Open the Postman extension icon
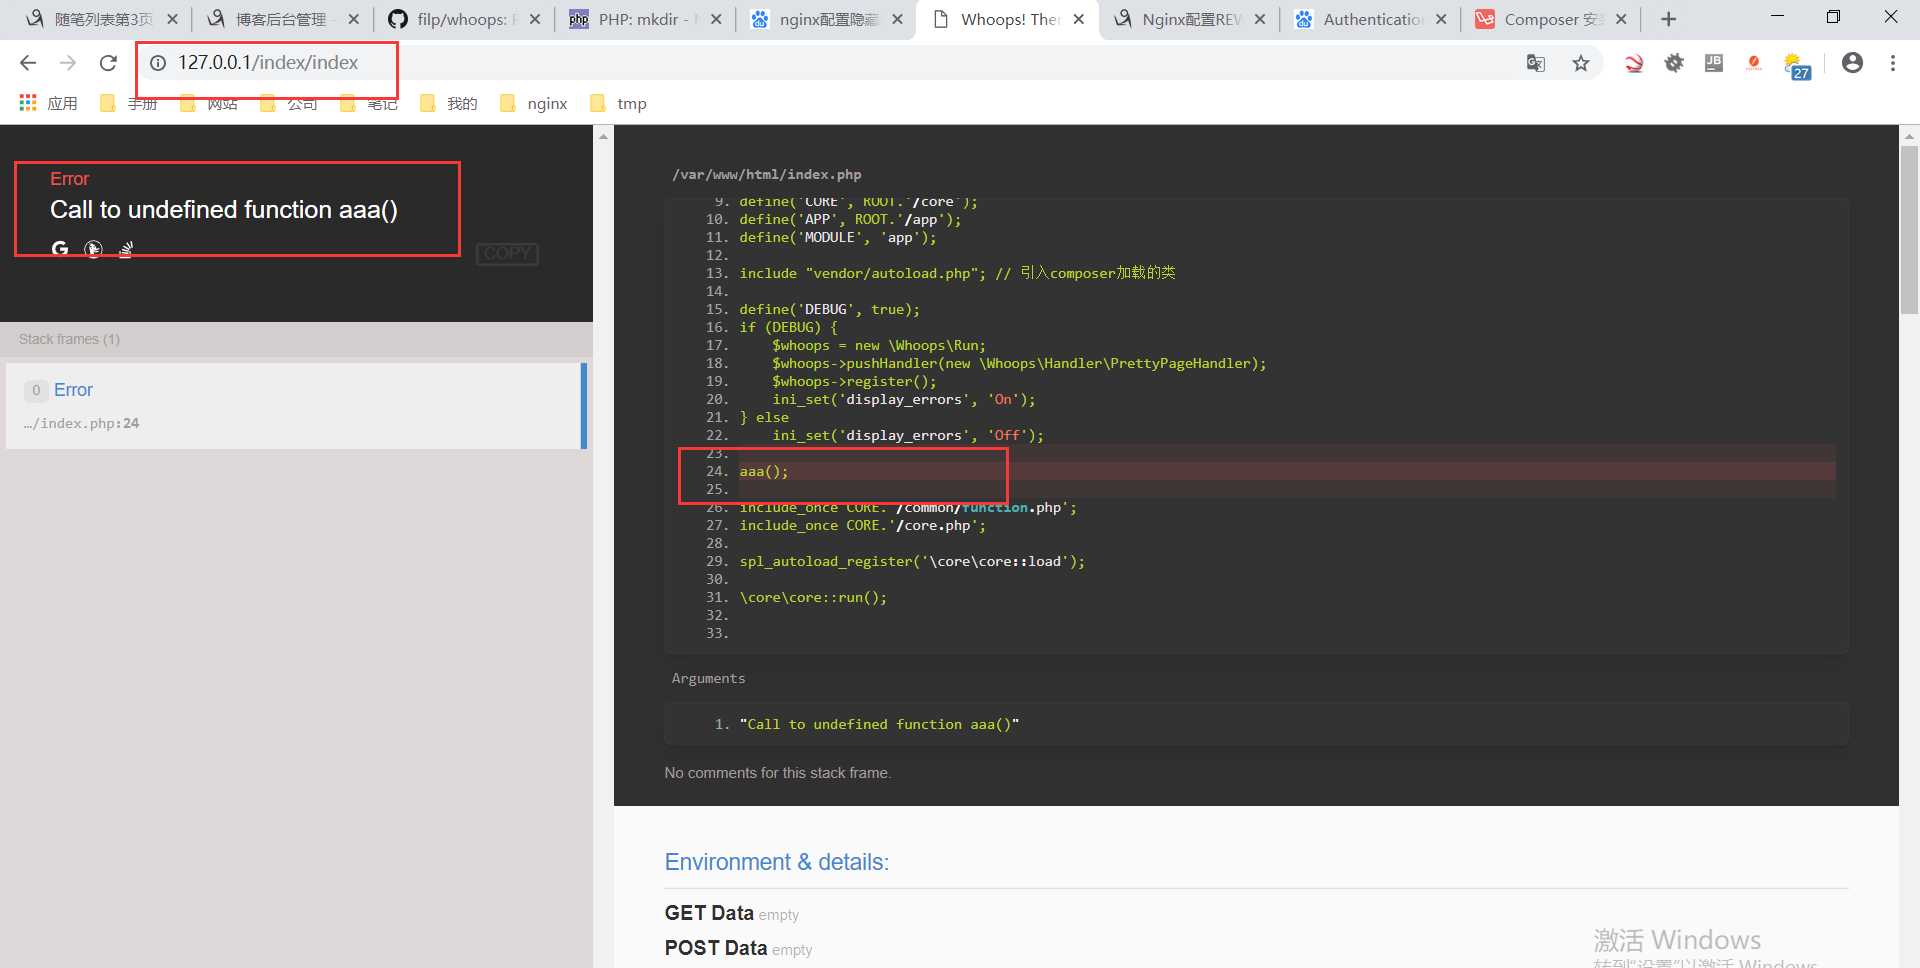Screen dimensions: 1920x968 [x=1754, y=63]
